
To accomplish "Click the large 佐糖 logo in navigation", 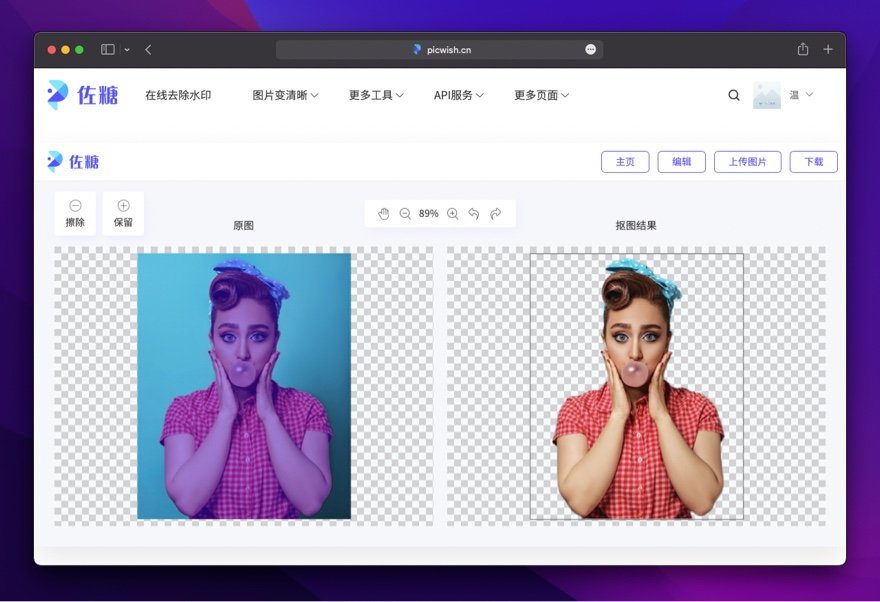I will coord(82,95).
